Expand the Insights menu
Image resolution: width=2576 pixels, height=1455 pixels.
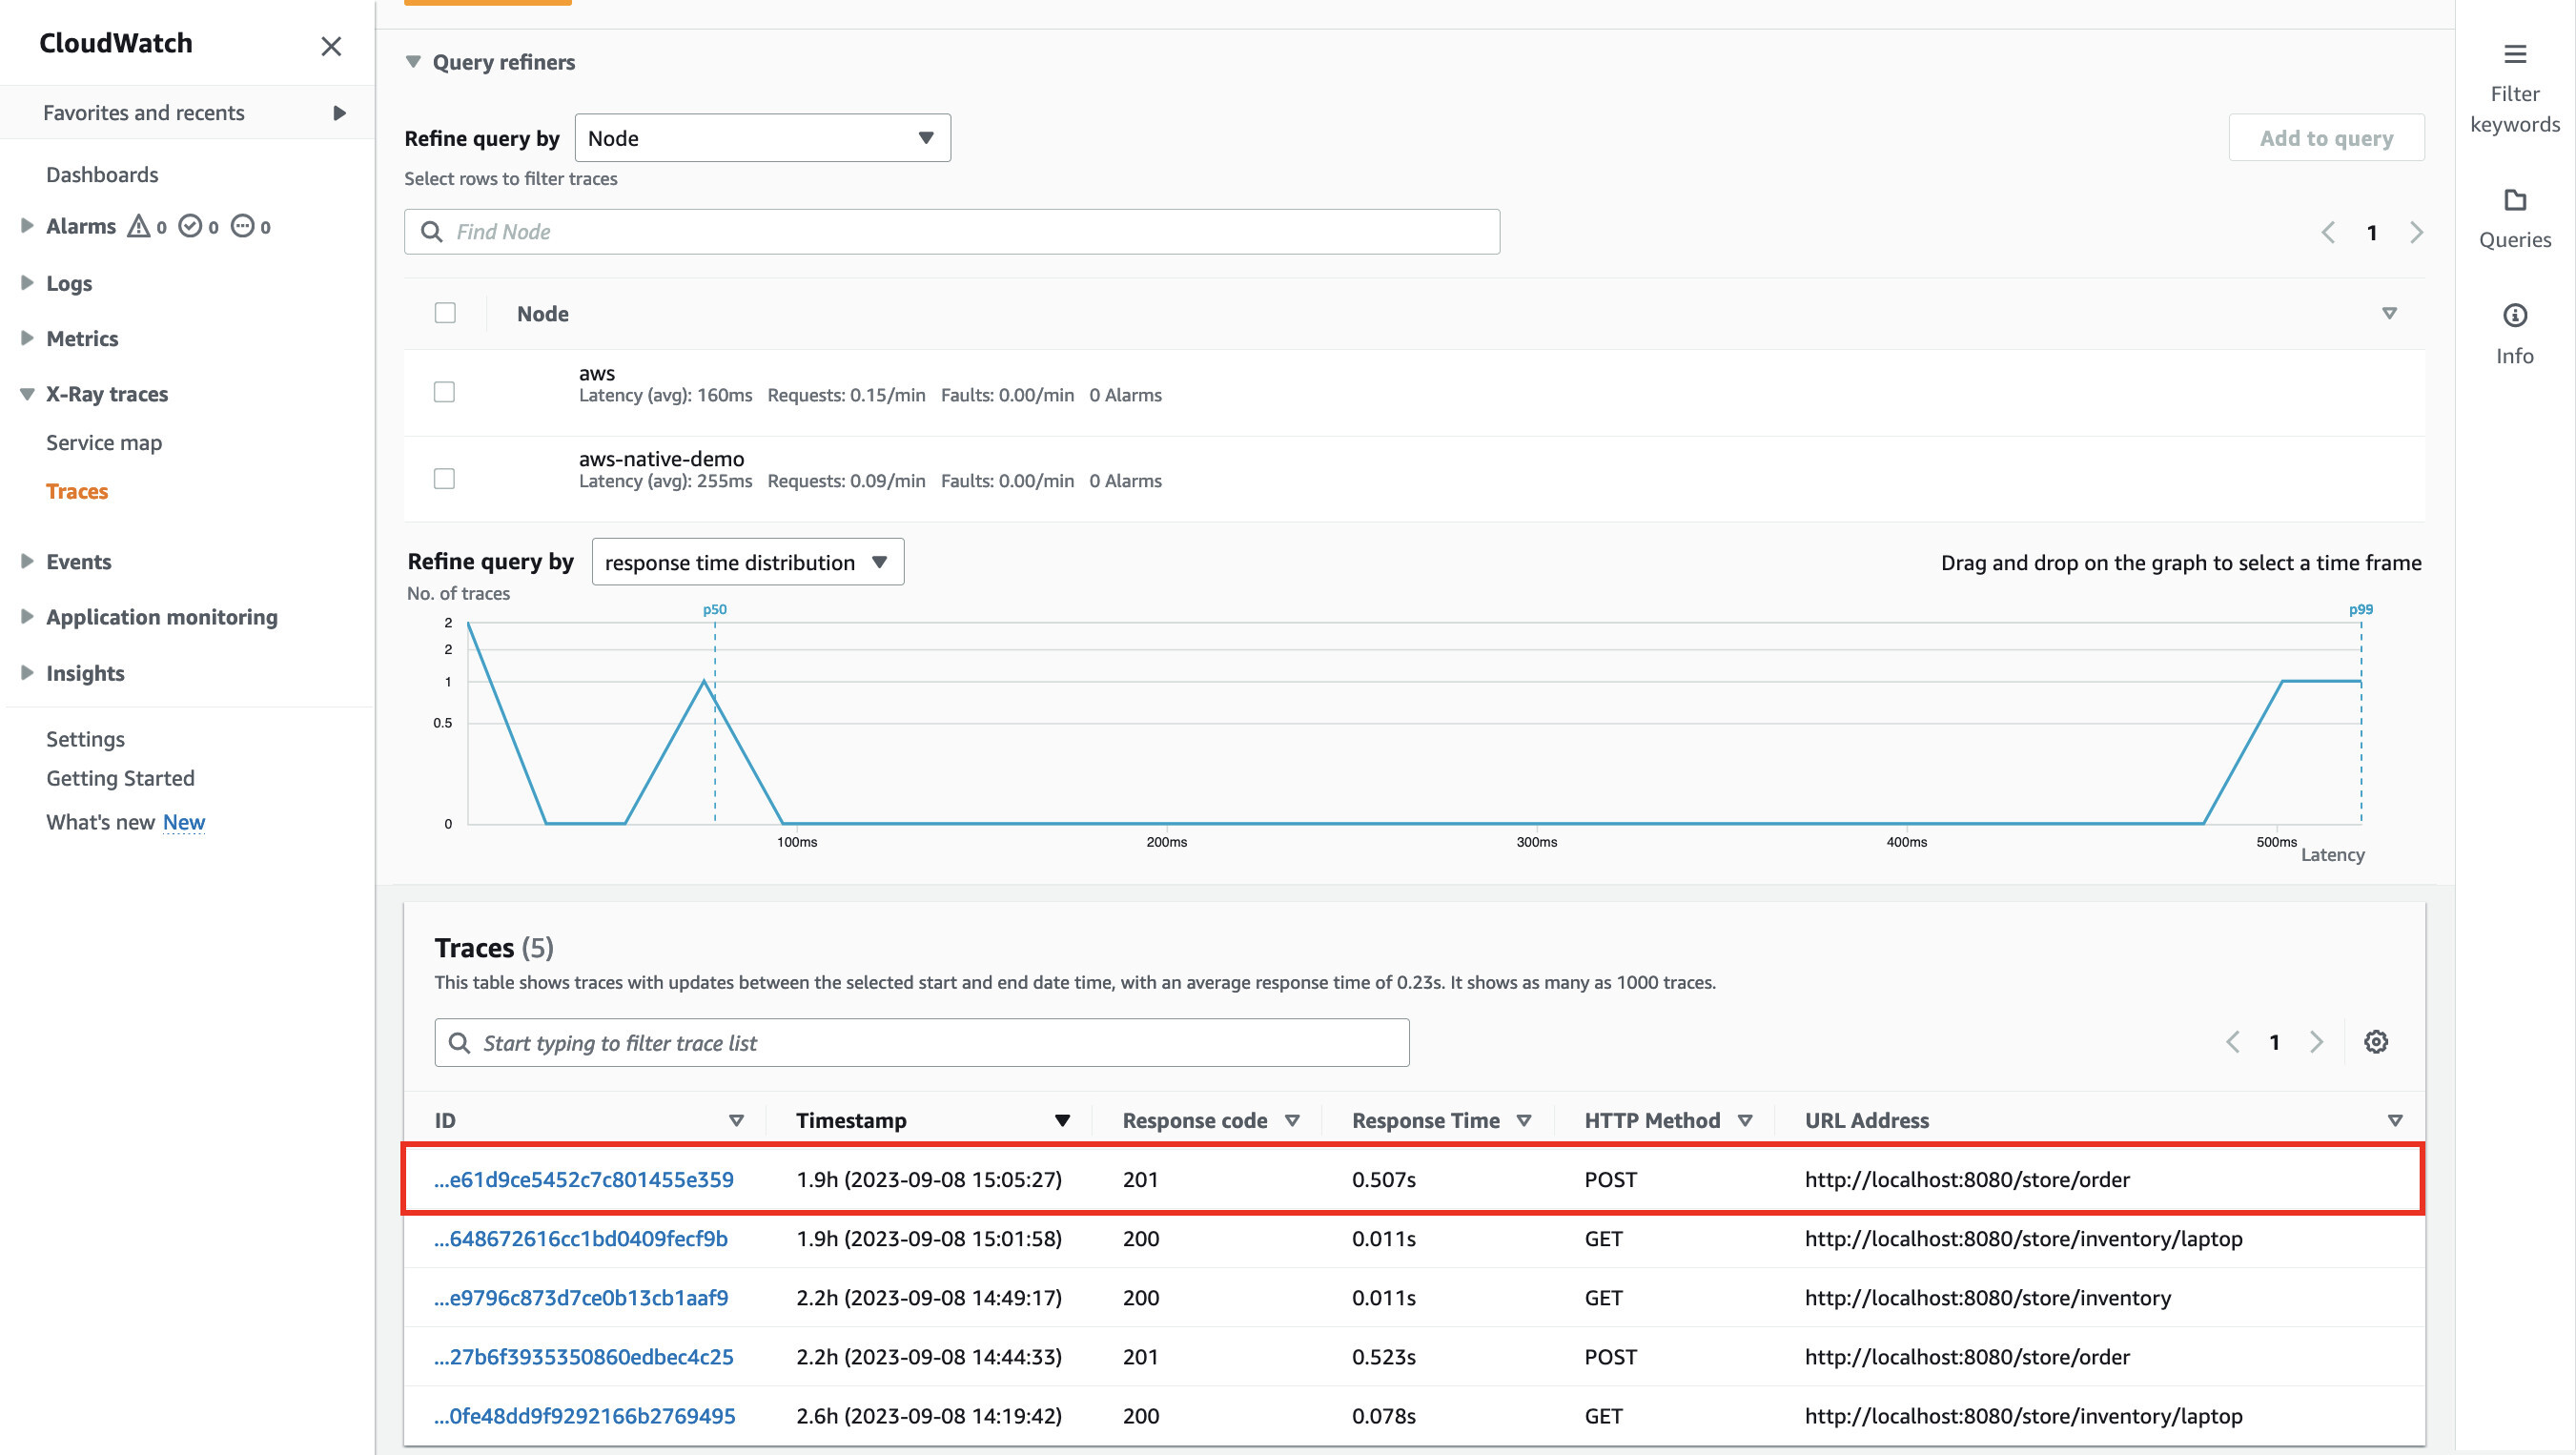[x=27, y=673]
